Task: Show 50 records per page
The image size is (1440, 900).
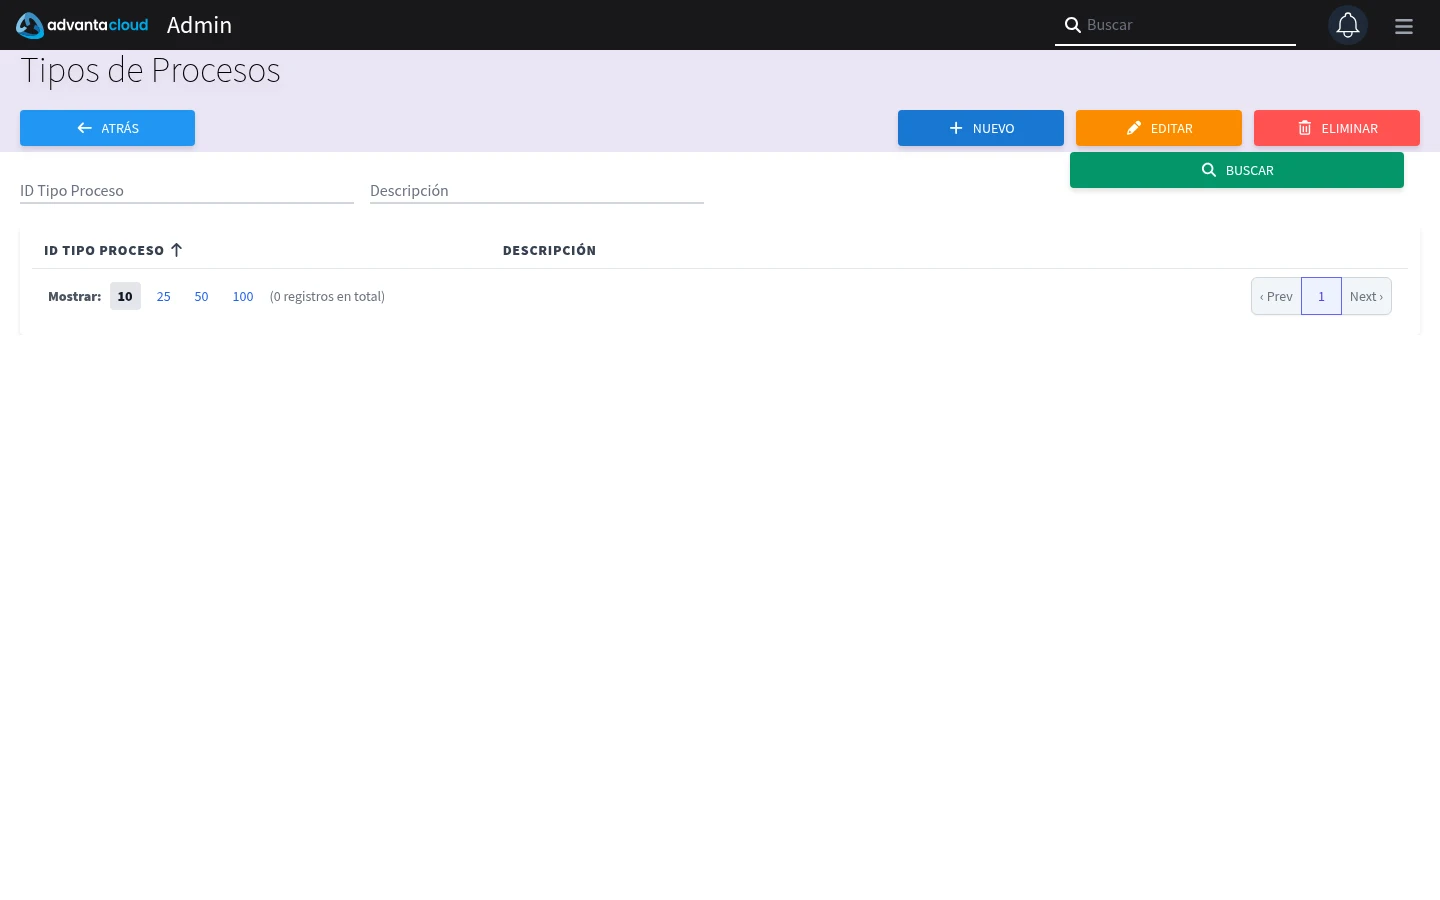Action: pos(201,296)
